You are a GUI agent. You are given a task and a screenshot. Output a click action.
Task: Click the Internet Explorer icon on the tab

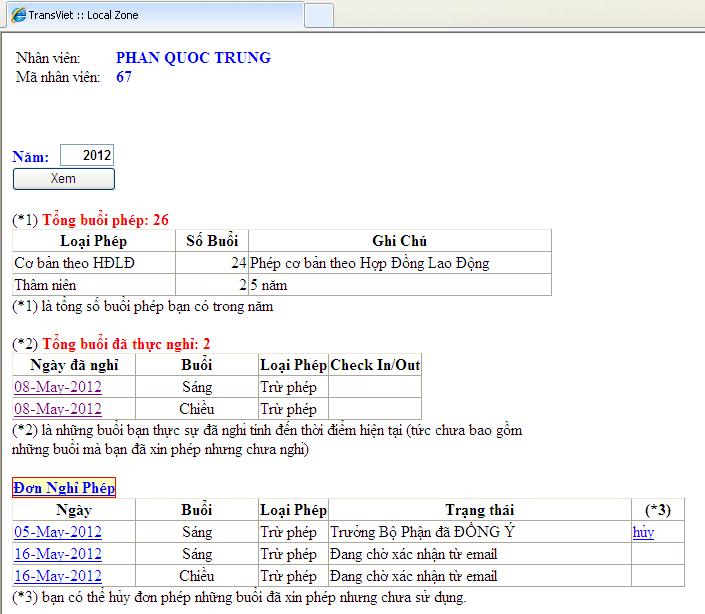(18, 15)
